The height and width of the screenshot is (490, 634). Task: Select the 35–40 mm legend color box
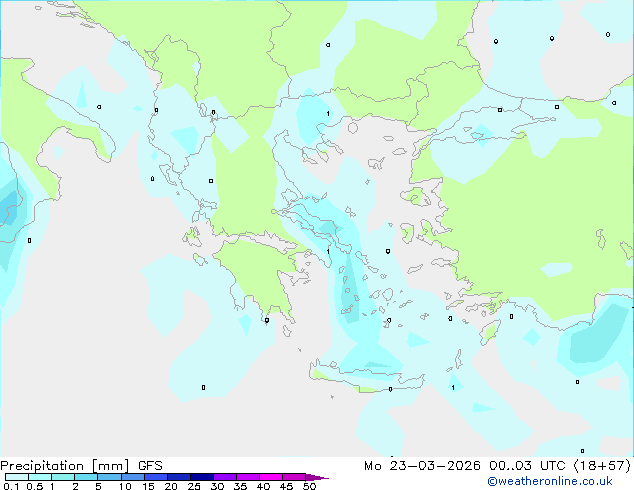coord(247,477)
